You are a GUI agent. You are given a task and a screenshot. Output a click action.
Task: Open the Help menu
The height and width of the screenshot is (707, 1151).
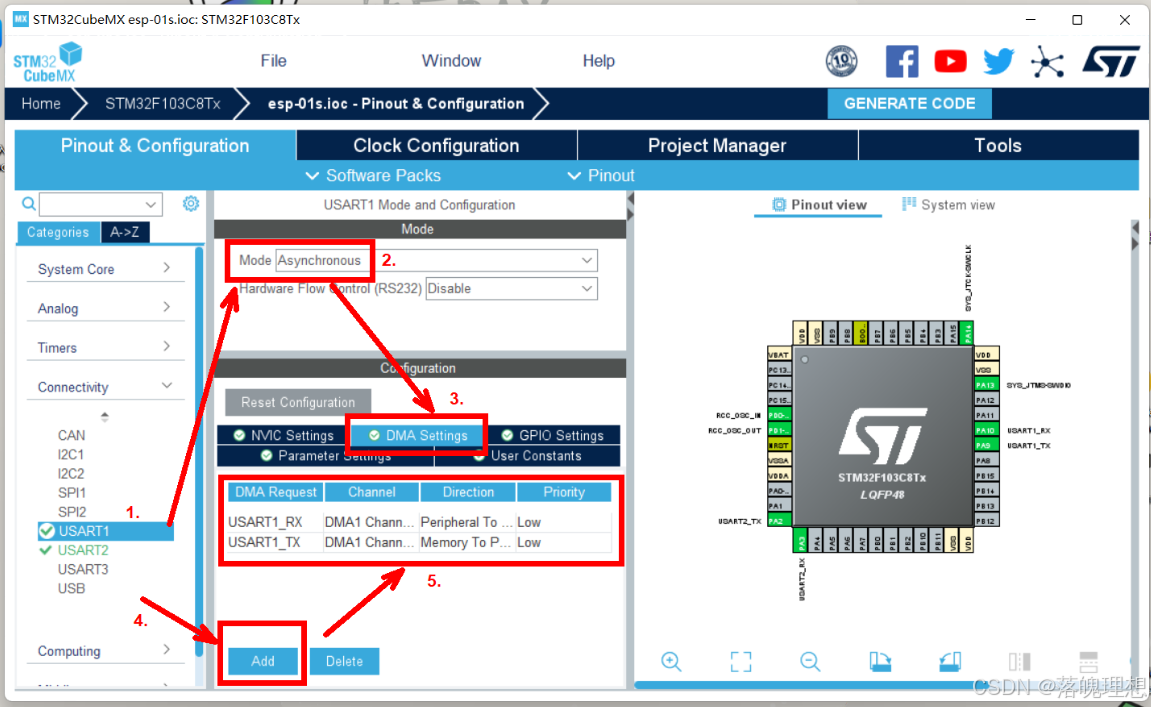tap(598, 61)
